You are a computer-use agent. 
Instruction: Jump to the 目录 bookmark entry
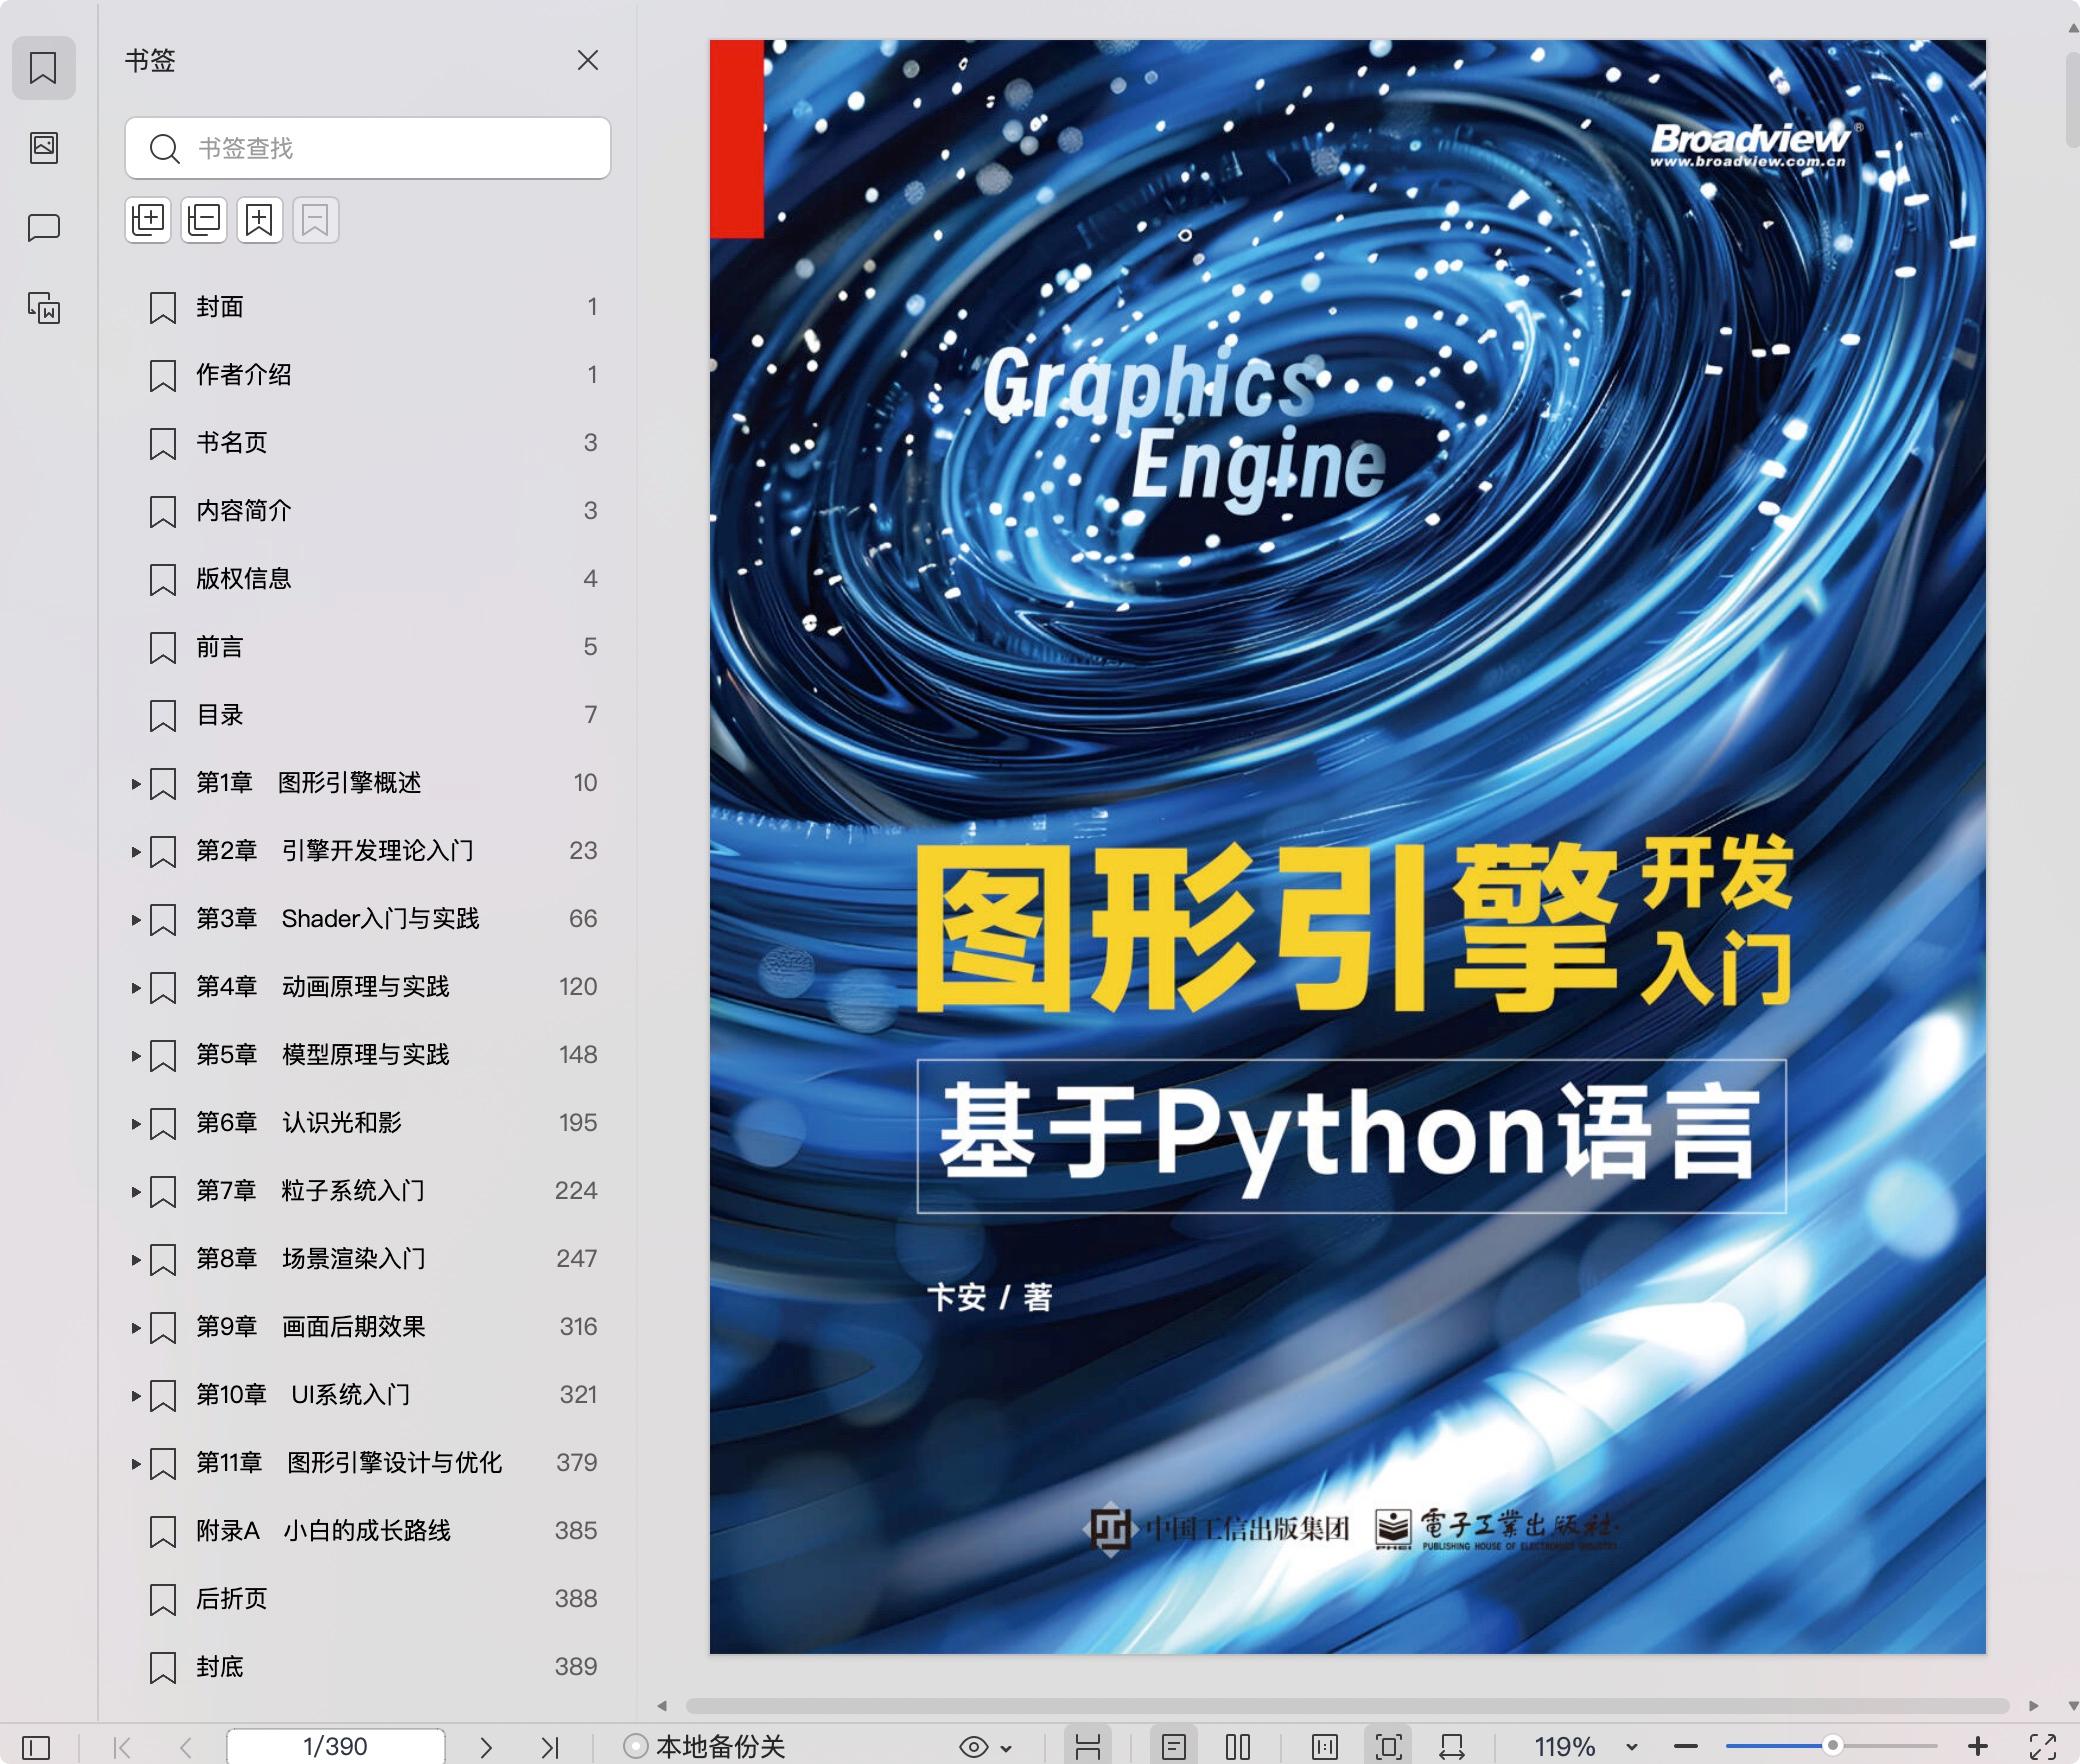tap(220, 715)
